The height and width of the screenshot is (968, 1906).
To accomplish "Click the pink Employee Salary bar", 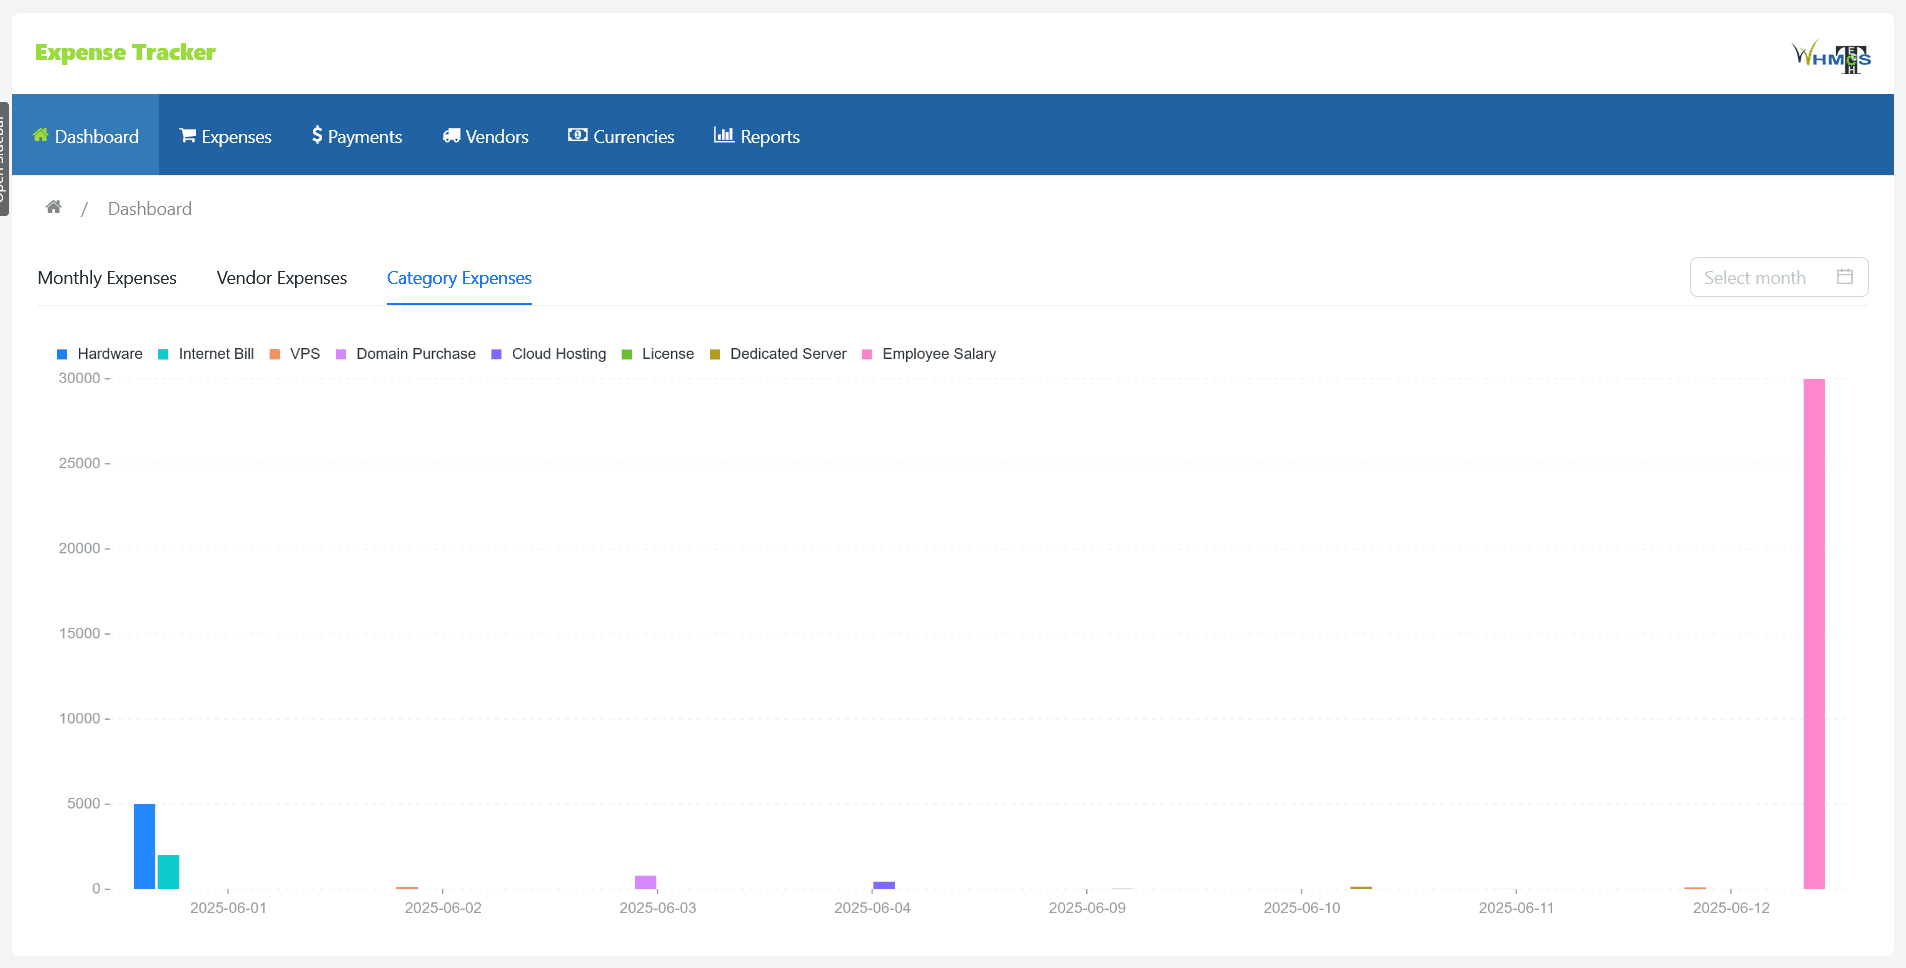I will [x=1814, y=633].
